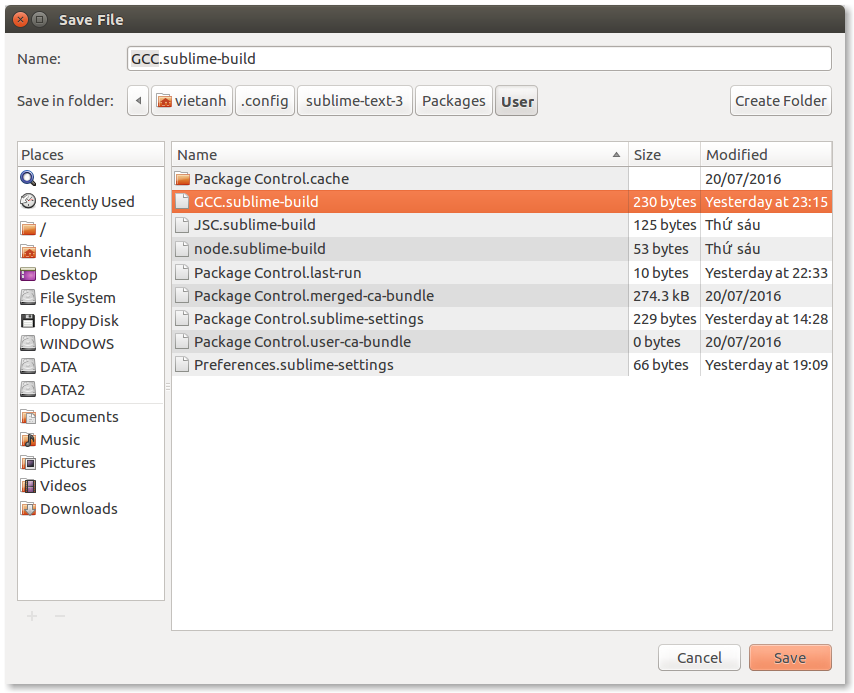This screenshot has width=854, height=693.
Task: Click the Music folder icon
Action: (x=30, y=439)
